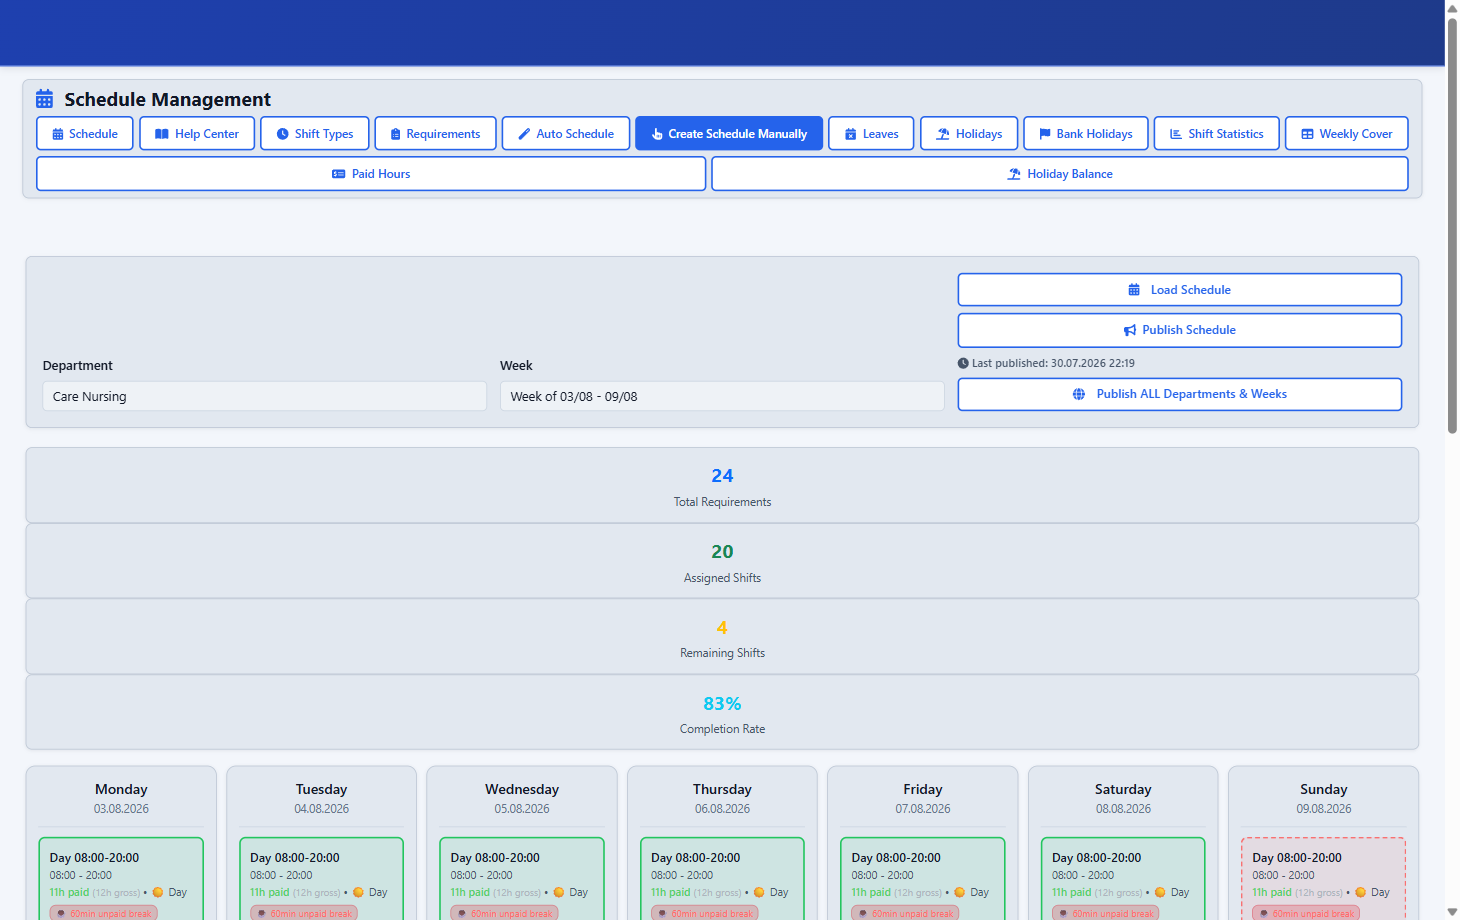Click 60min unpaid break badge on Wednesday
Viewport: 1460px width, 920px height.
(x=505, y=913)
